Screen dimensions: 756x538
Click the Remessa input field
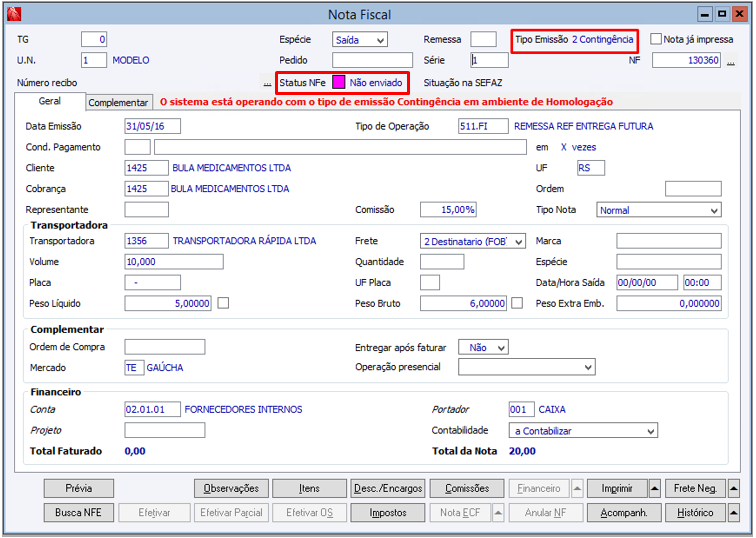tap(483, 40)
